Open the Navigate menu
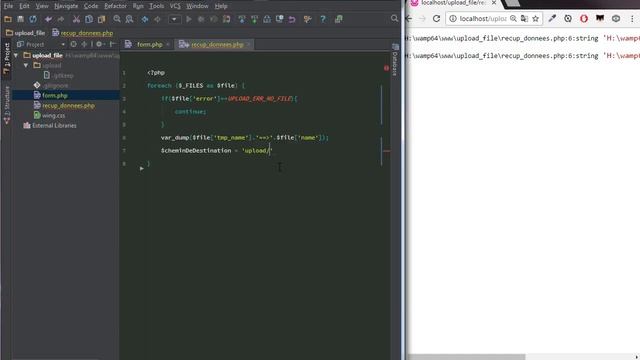Viewport: 640px width, 360px height. tap(66, 6)
